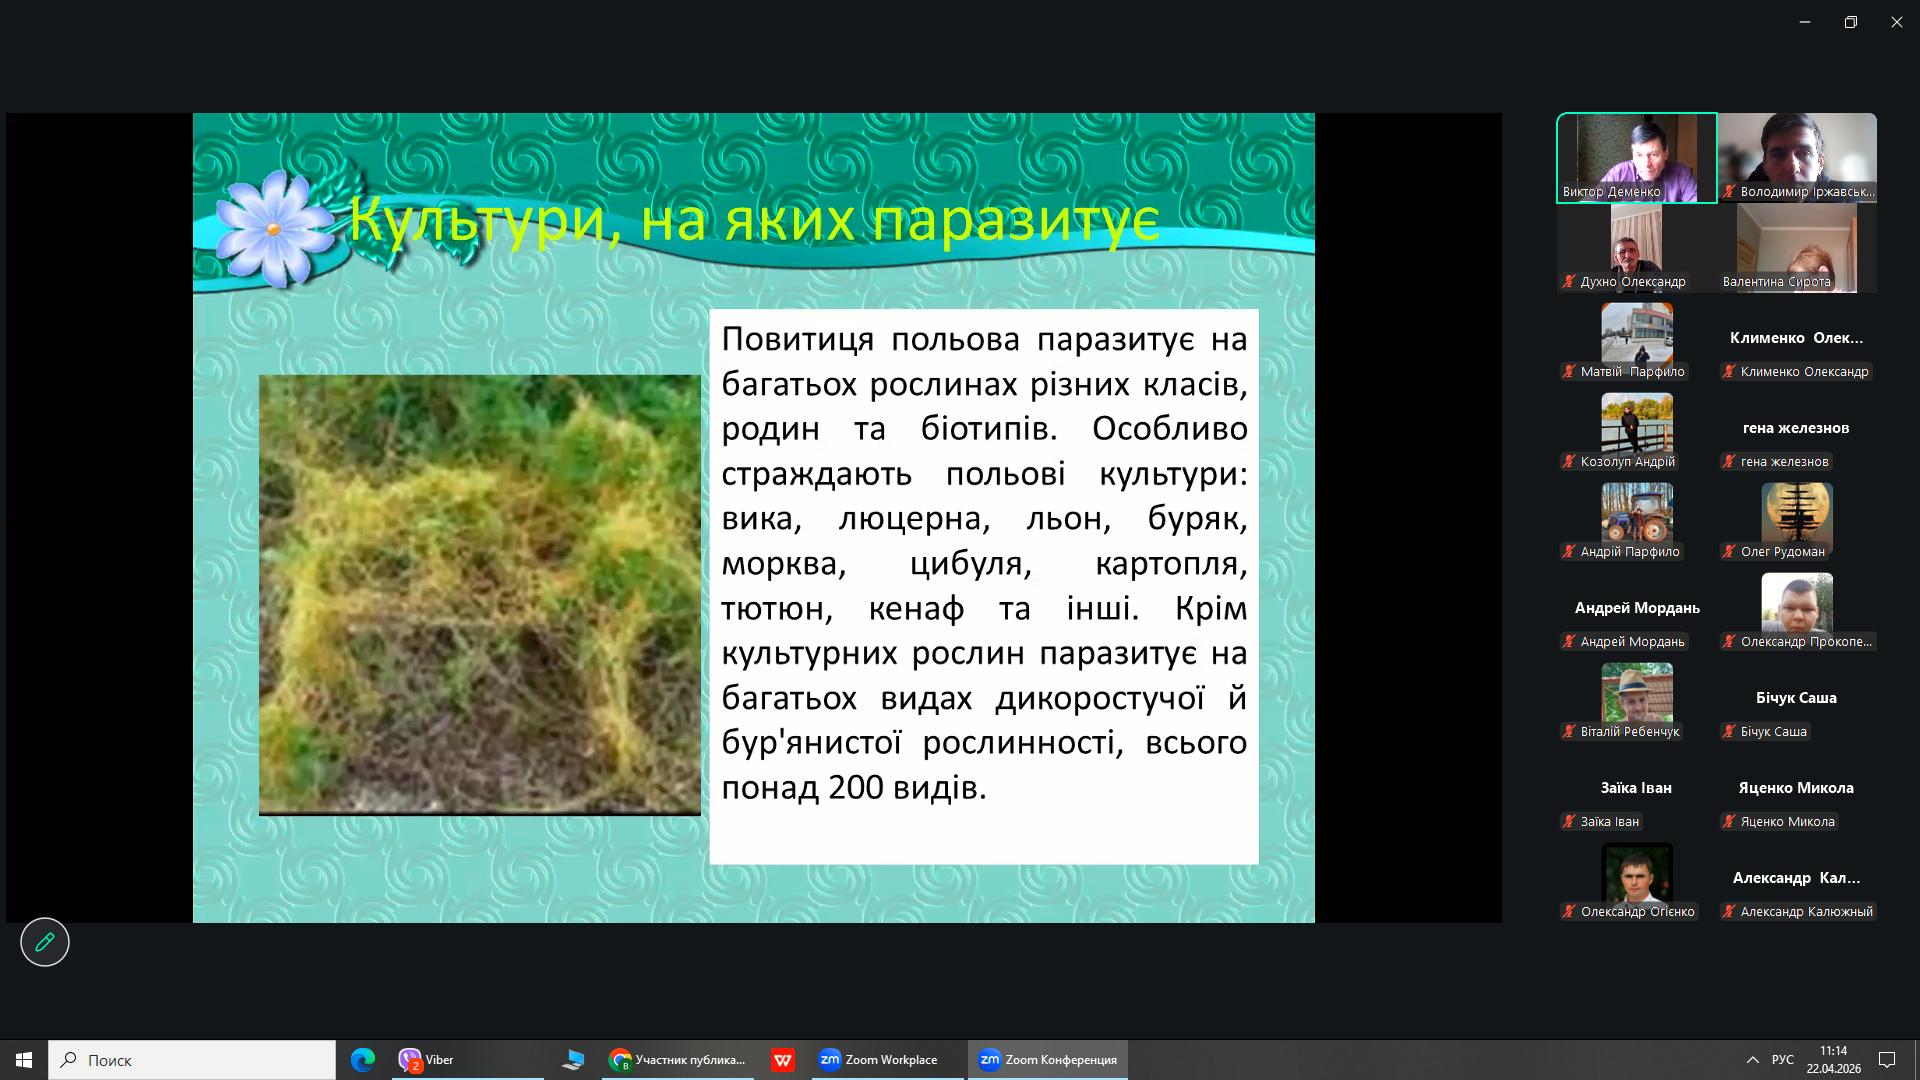Screen dimensions: 1920x1080
Task: Expand system tray hidden icons chevron
Action: (x=1752, y=1060)
